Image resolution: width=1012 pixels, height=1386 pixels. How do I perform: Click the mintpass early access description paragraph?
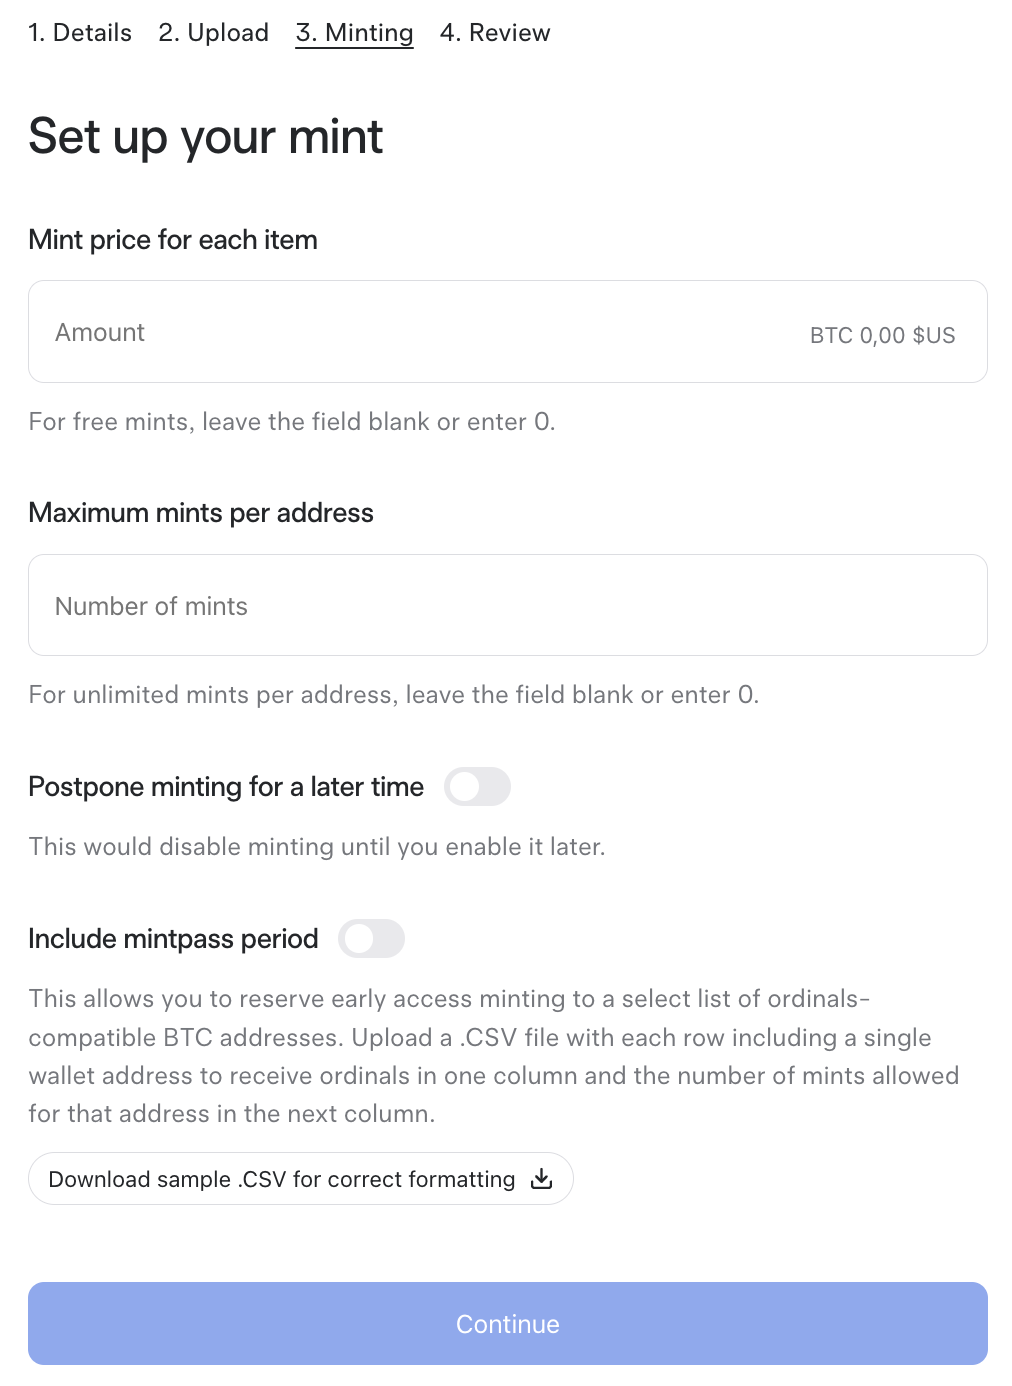click(494, 1056)
